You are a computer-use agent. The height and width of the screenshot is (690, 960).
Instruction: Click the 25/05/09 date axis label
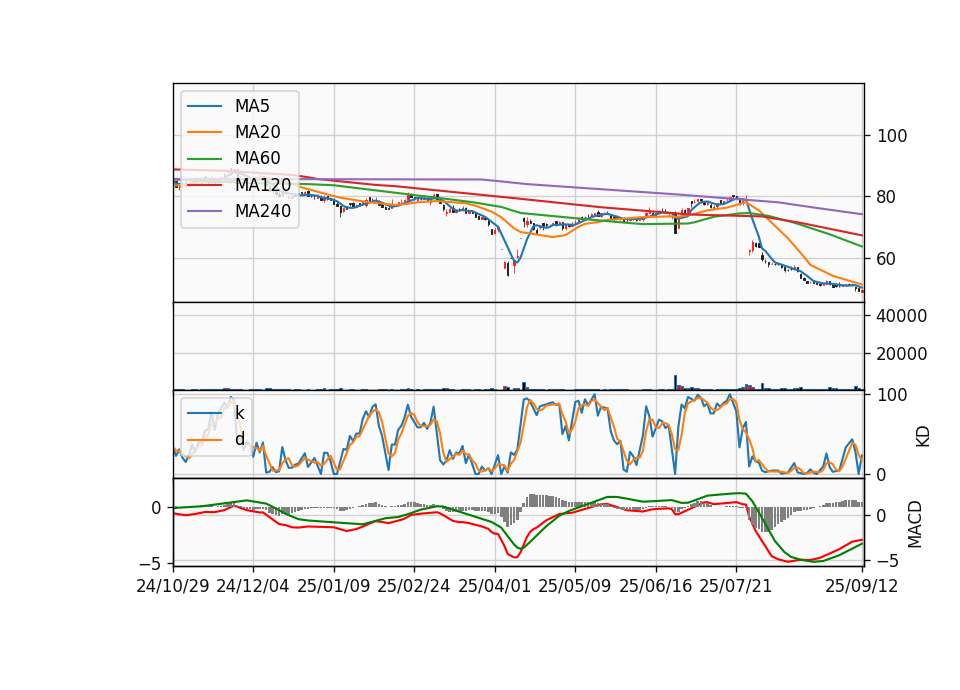point(575,586)
